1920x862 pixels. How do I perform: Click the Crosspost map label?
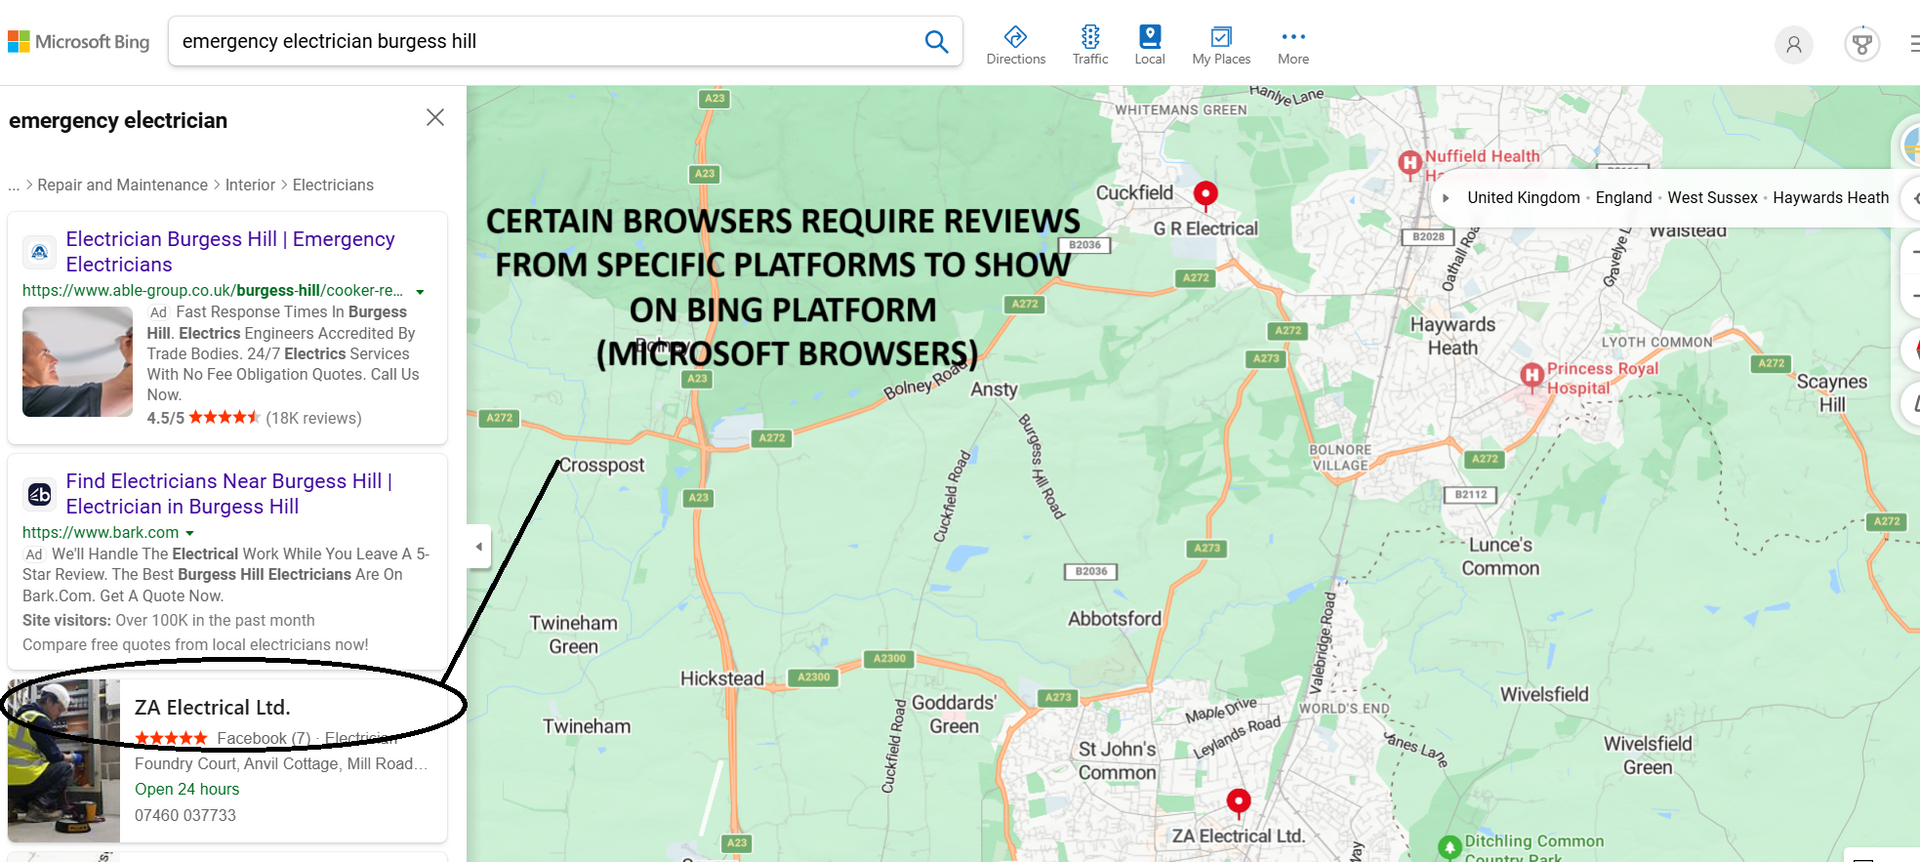(x=602, y=465)
